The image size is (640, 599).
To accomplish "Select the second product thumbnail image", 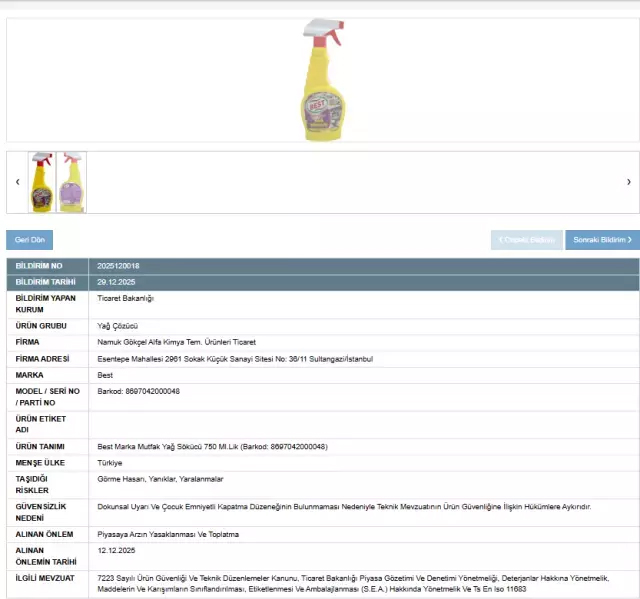I will [71, 182].
